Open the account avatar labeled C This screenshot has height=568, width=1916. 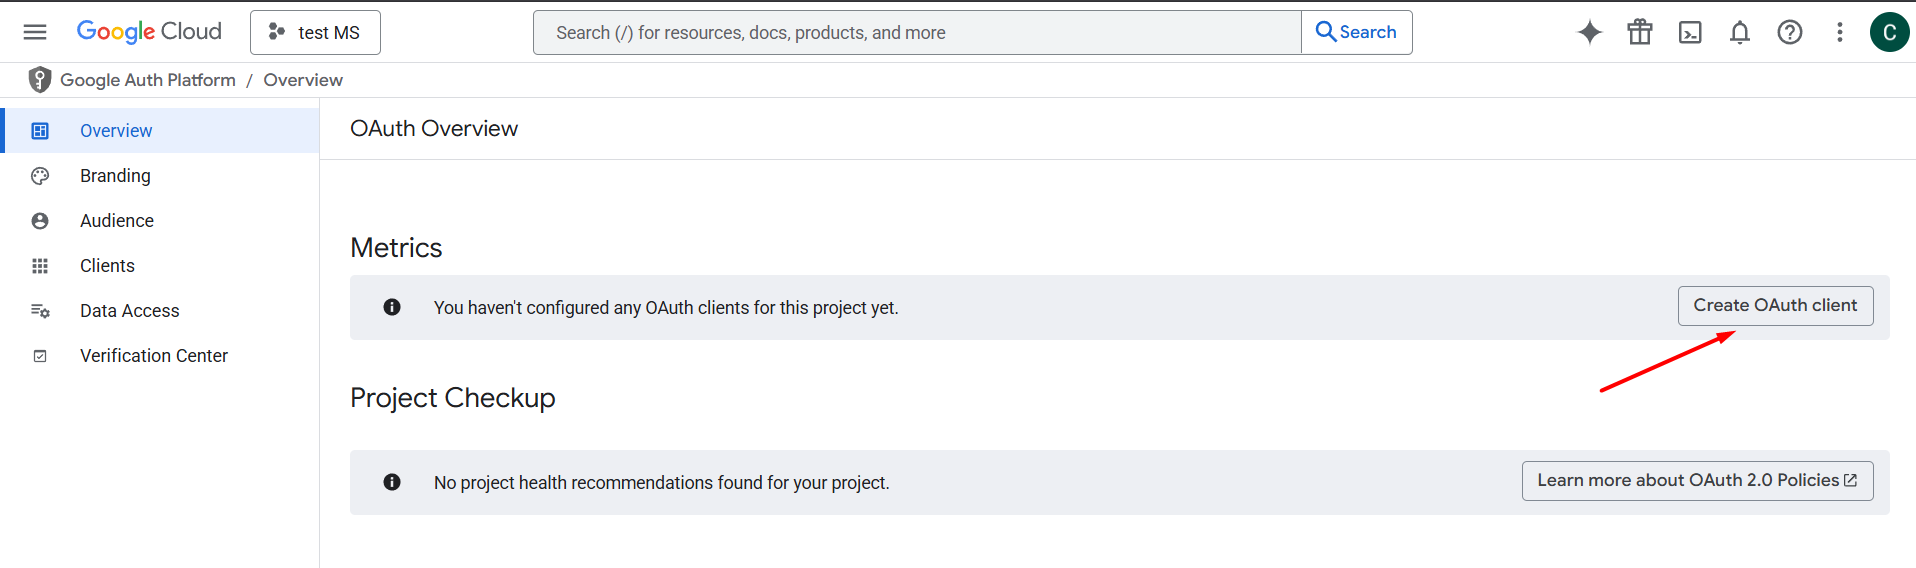[x=1890, y=32]
